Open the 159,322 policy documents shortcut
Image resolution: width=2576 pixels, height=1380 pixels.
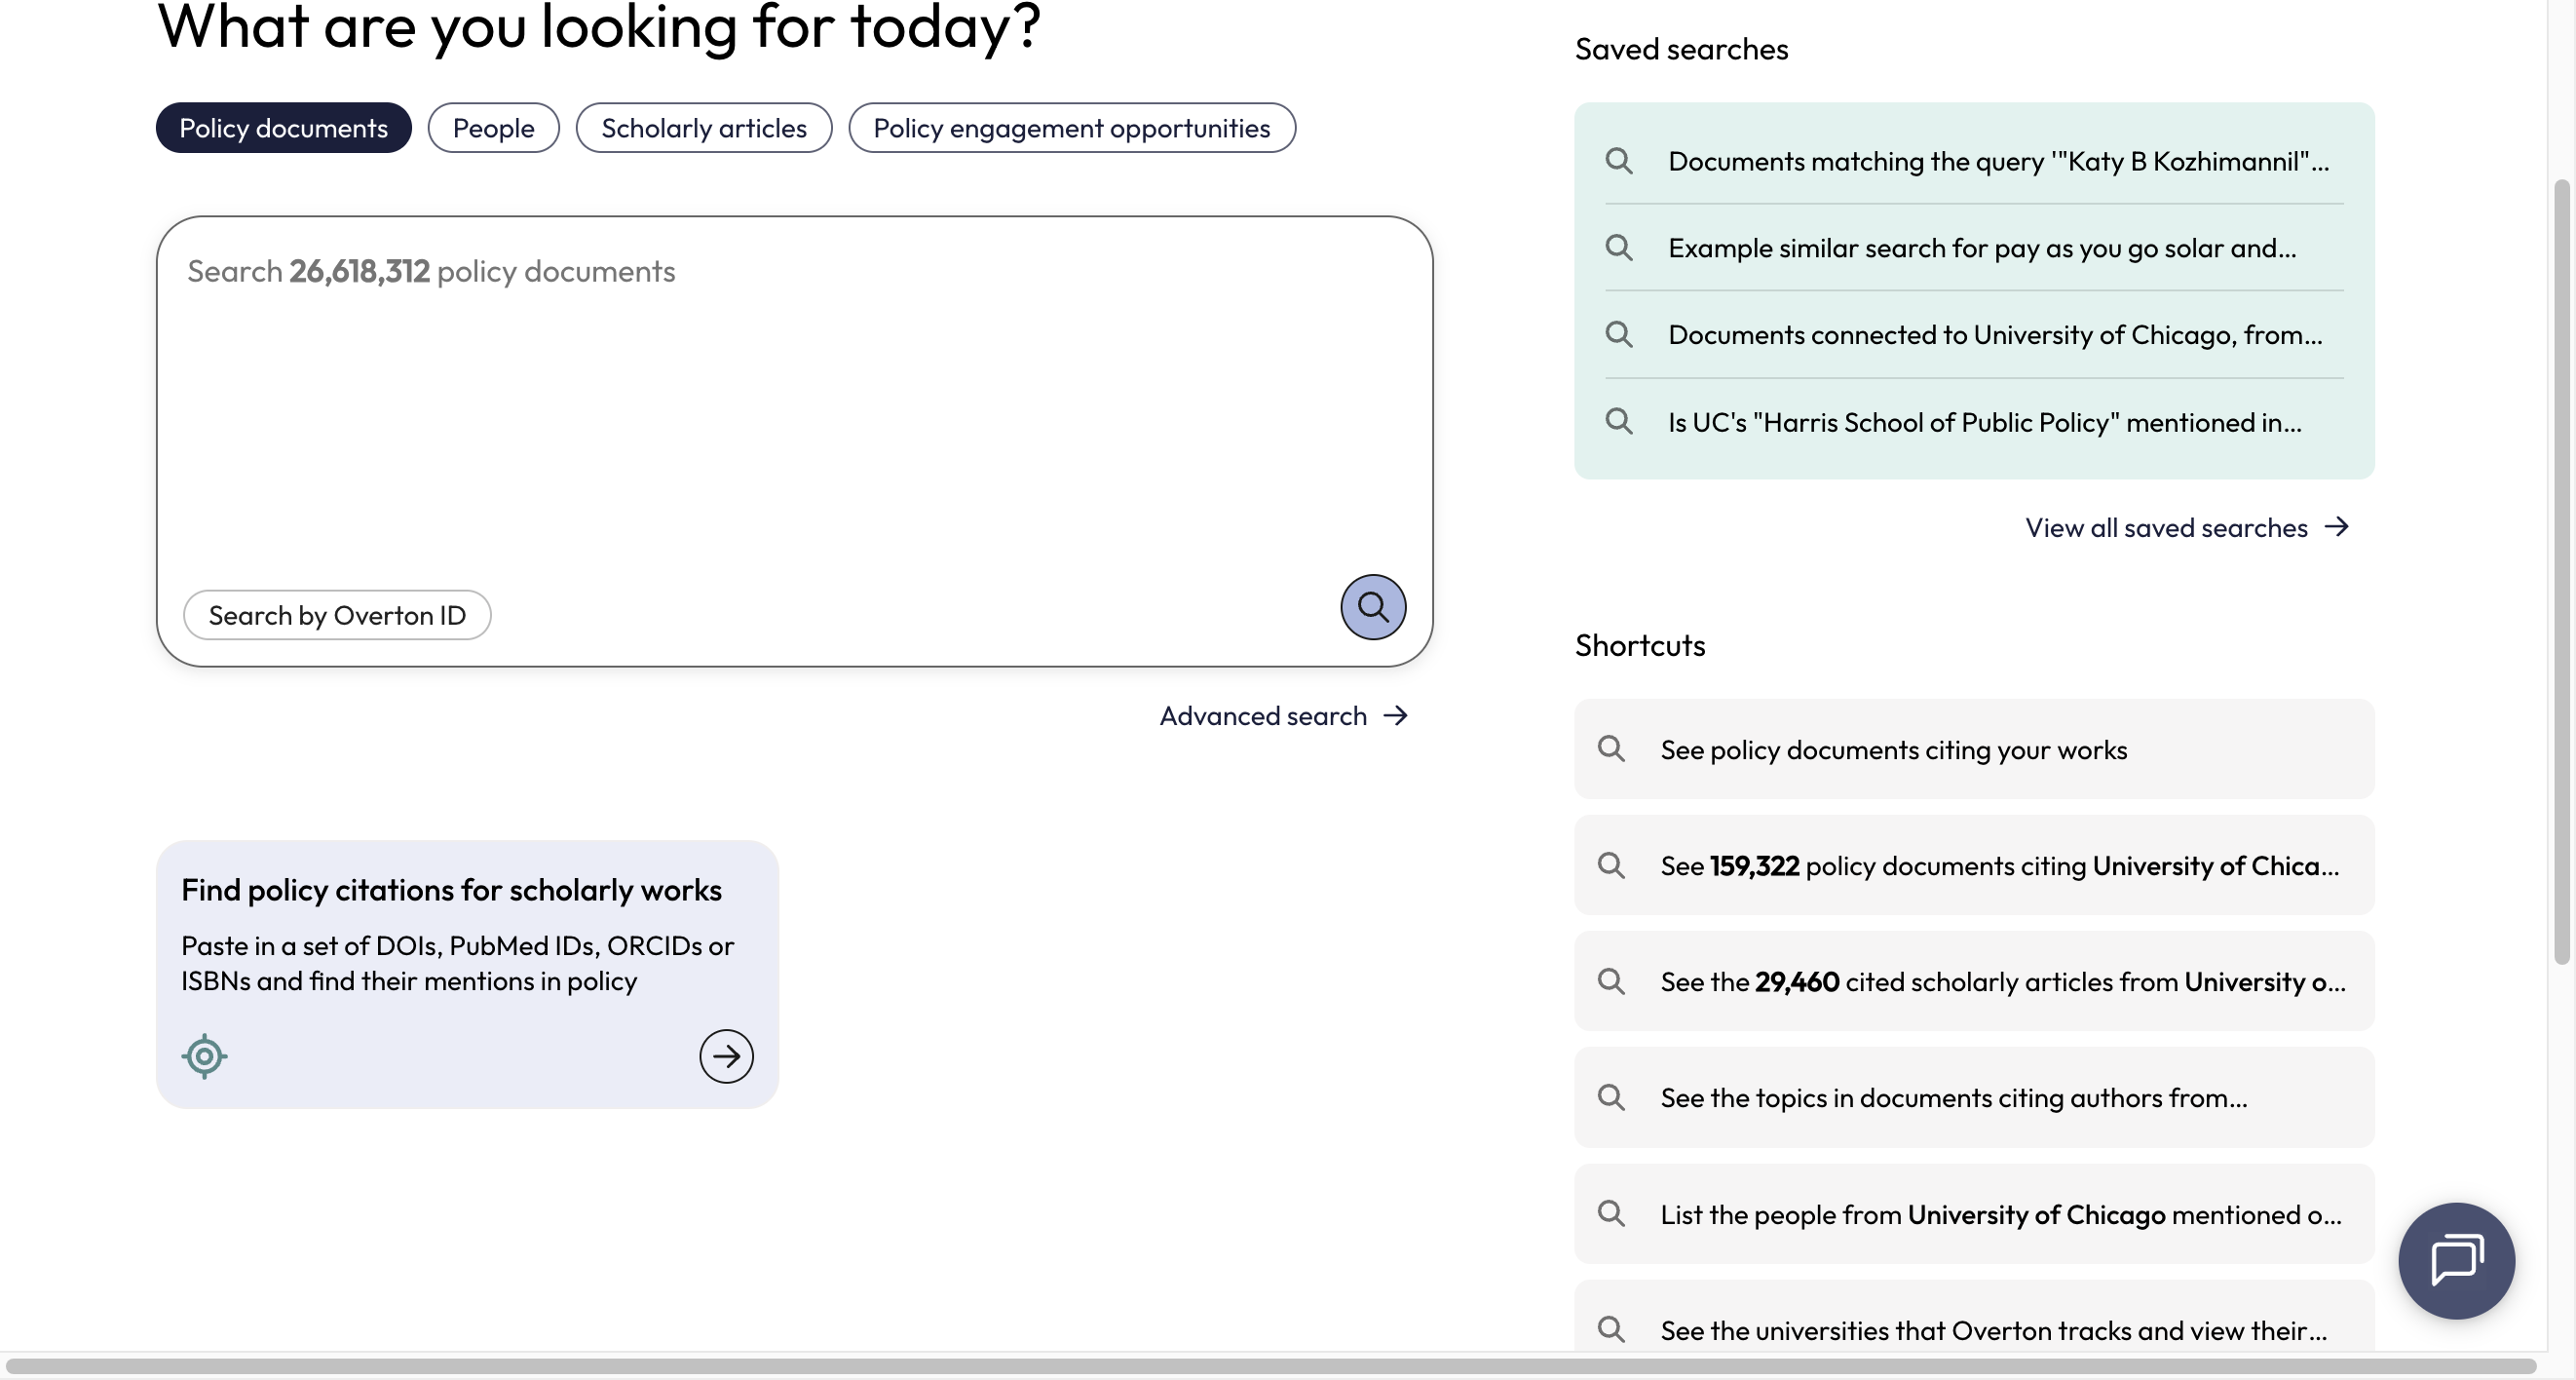[x=1974, y=865]
